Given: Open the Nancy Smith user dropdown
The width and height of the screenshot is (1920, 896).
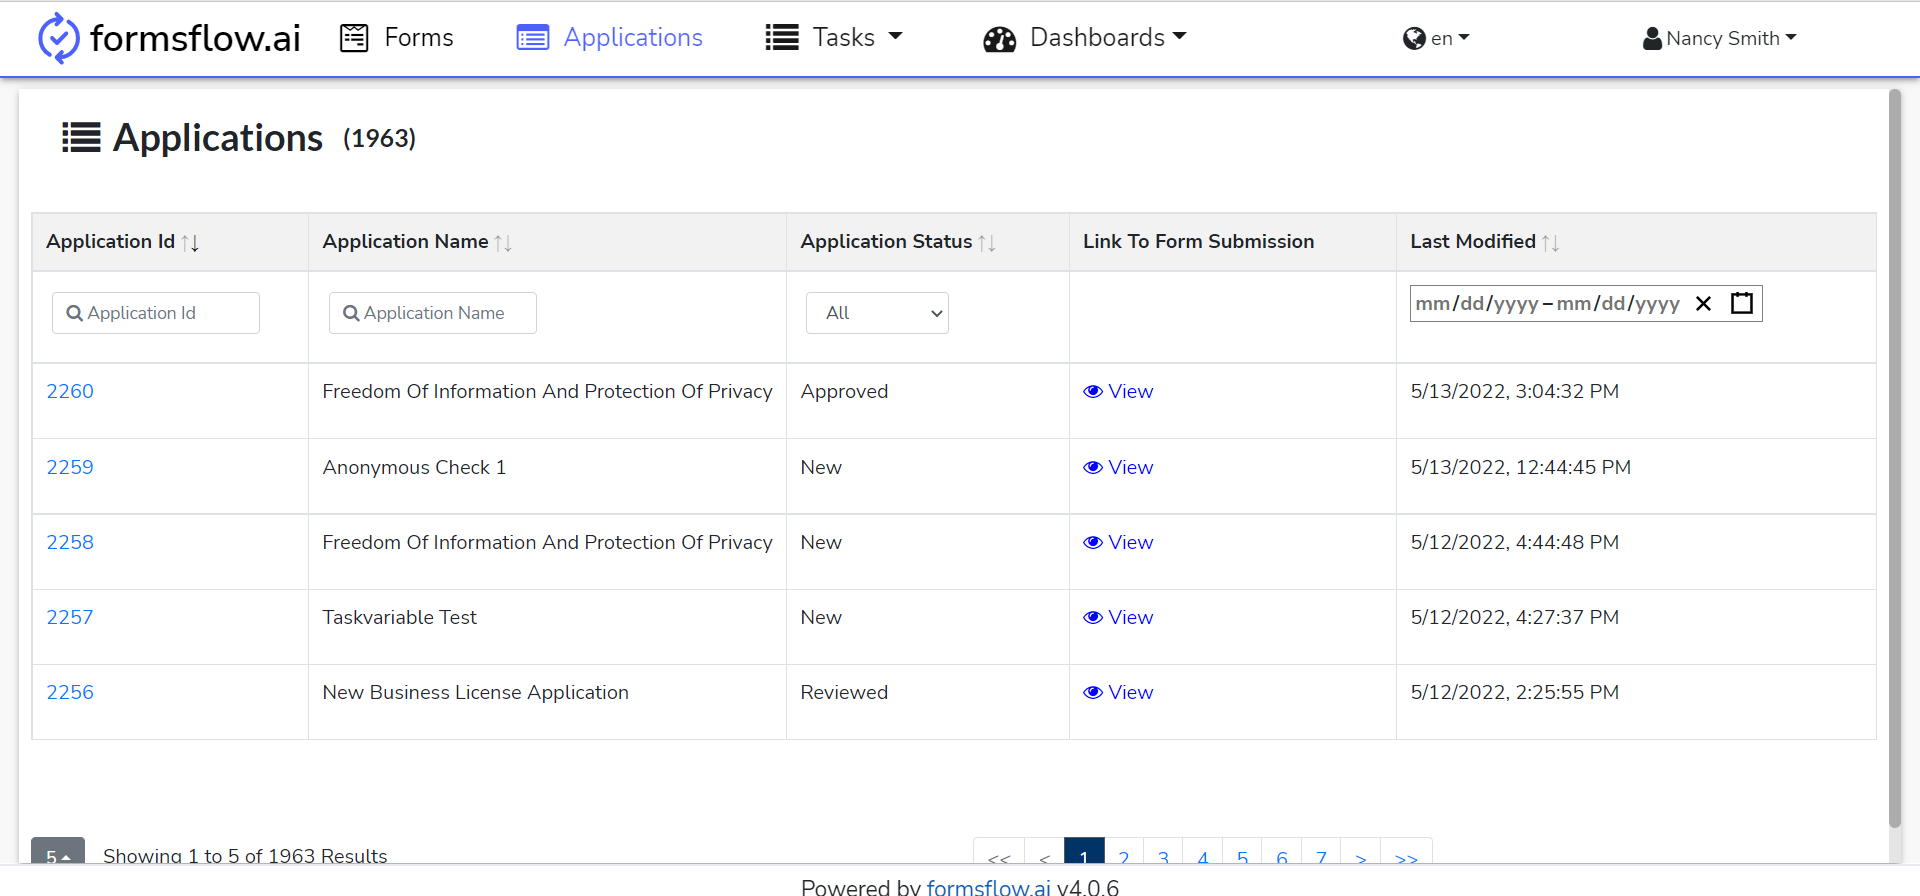Looking at the screenshot, I should (1720, 38).
